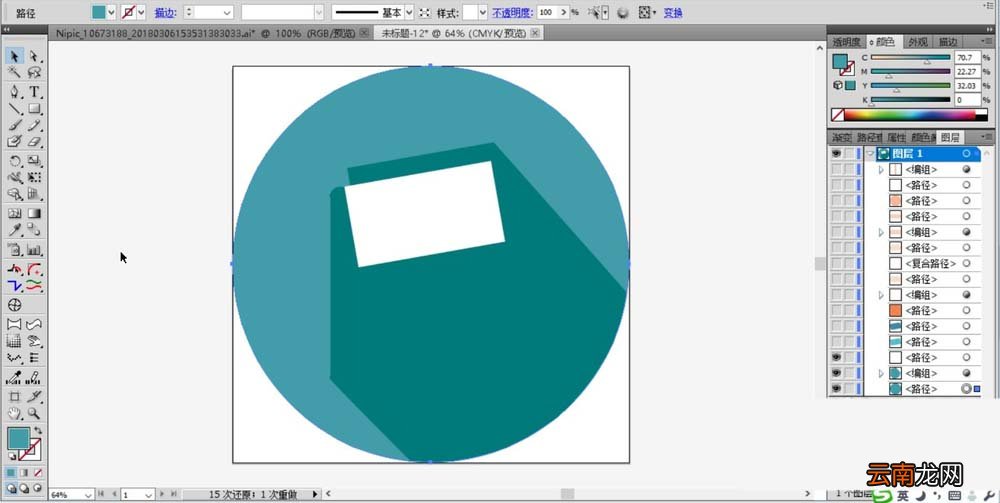The height and width of the screenshot is (503, 1000).
Task: Switch to 渐变 panel tab
Action: (x=841, y=137)
